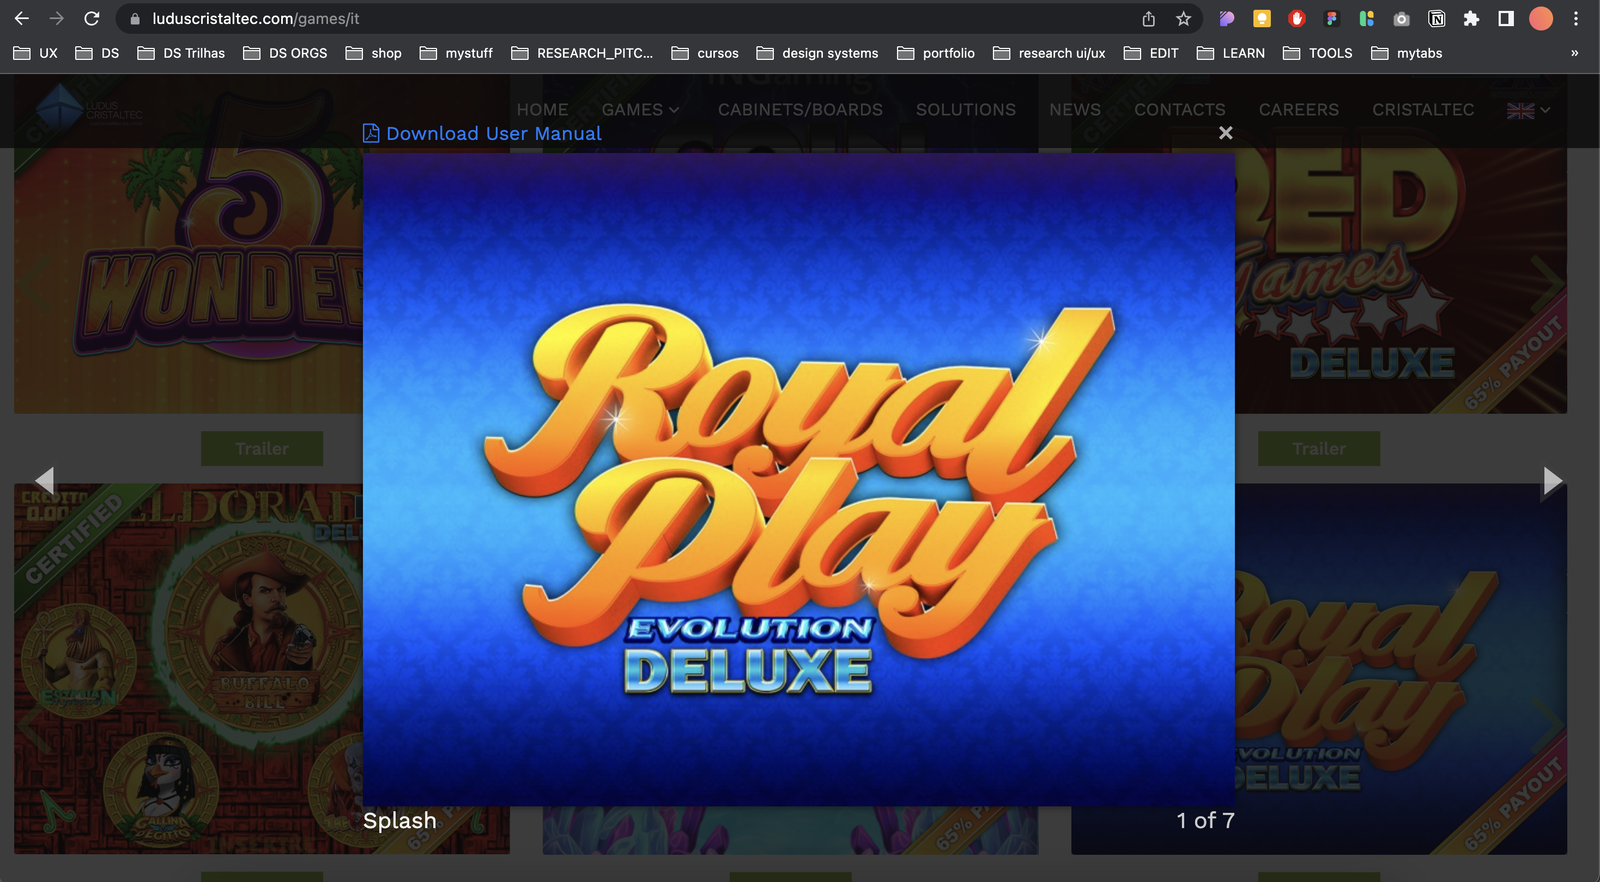
Task: Toggle the browser side panel icon
Action: click(1506, 19)
